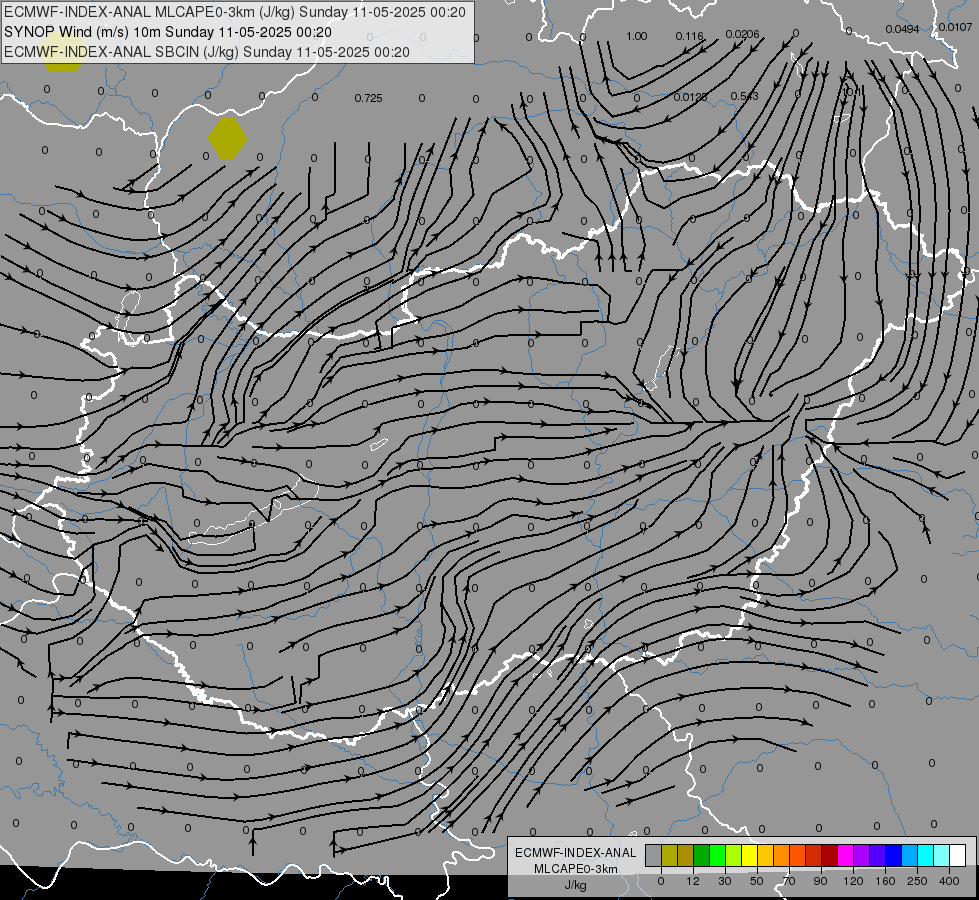Click the 0.543 value on the map
The image size is (979, 900).
click(x=744, y=96)
